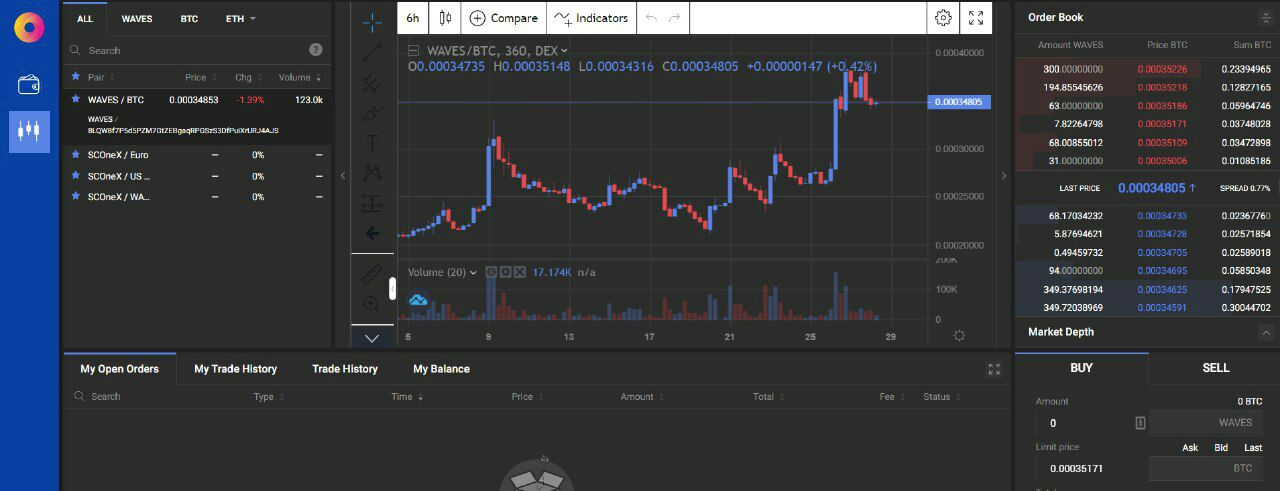Click the chart redo arrow
The height and width of the screenshot is (491, 1280).
coord(674,18)
